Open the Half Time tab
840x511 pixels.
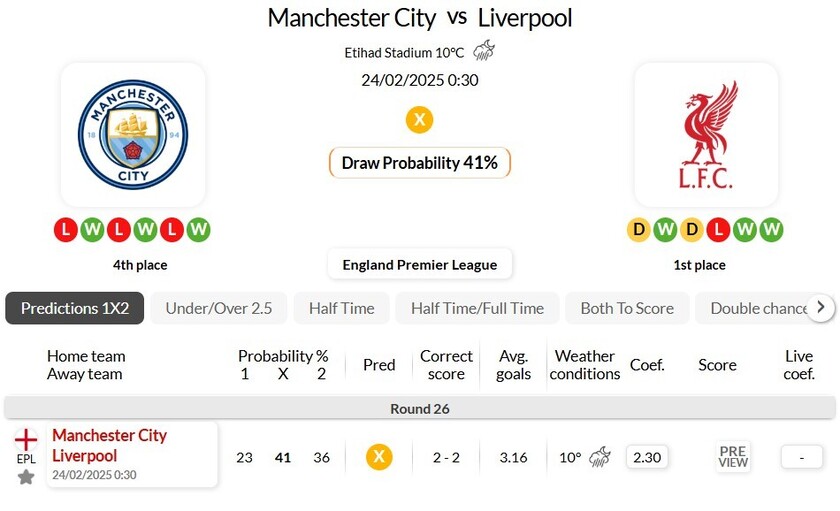pyautogui.click(x=341, y=308)
